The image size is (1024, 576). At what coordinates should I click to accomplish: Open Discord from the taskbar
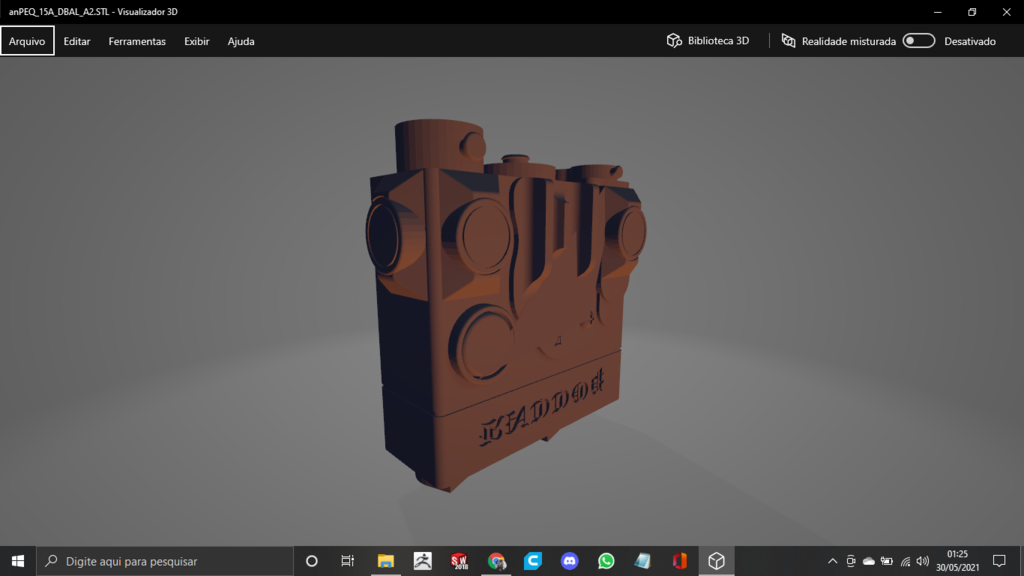pos(569,561)
